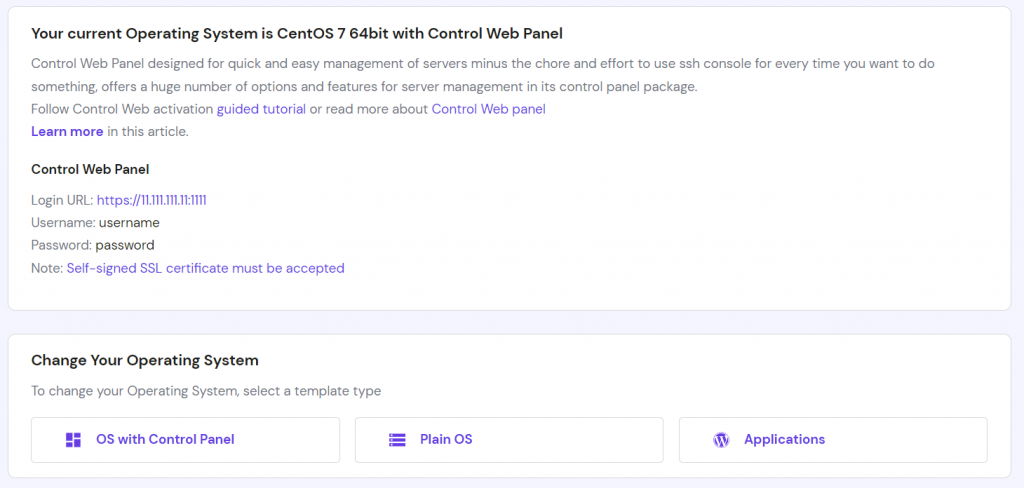Open the Login URL https://11.111.111.11:1111
The width and height of the screenshot is (1024, 488).
click(151, 200)
